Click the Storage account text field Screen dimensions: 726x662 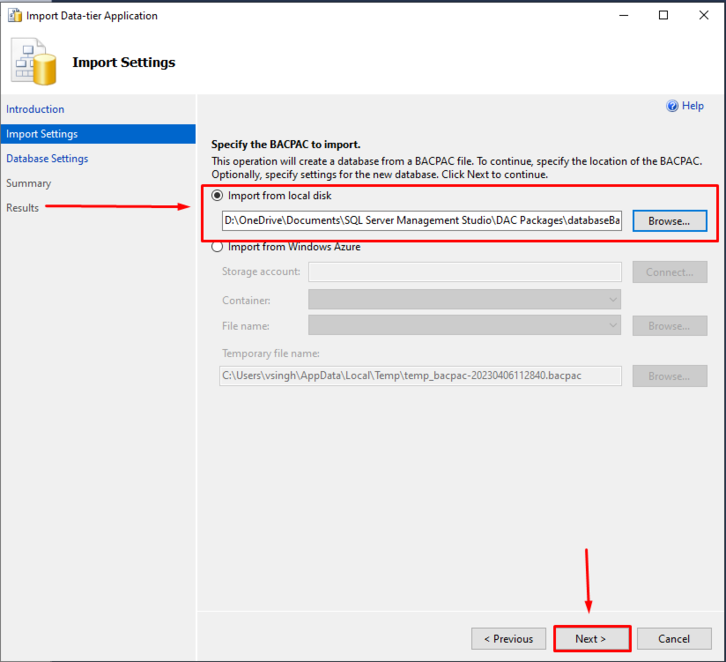(465, 272)
